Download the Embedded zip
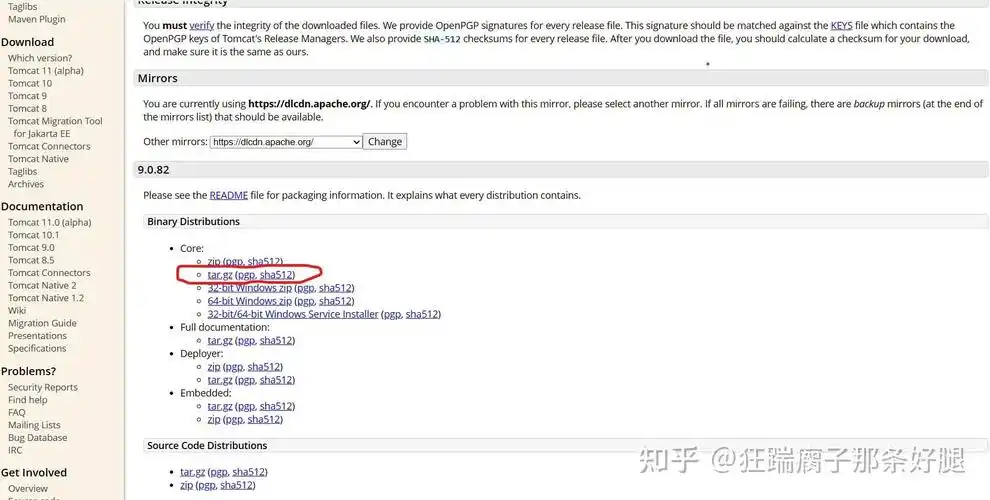 214,419
